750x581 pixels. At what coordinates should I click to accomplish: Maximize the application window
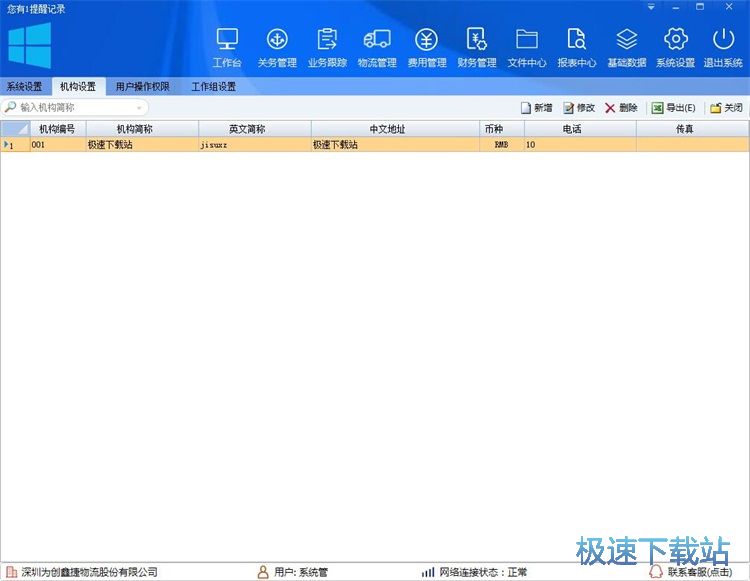tap(700, 7)
